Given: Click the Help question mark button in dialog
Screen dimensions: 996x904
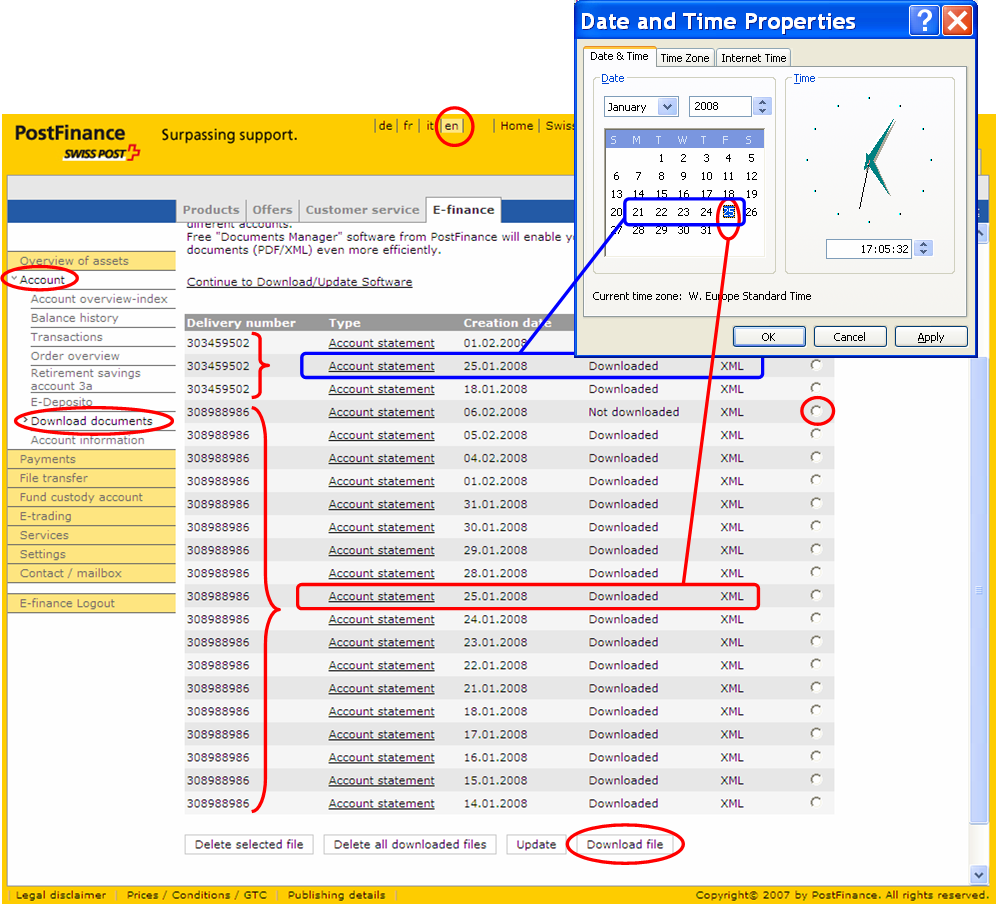Looking at the screenshot, I should click(x=924, y=20).
